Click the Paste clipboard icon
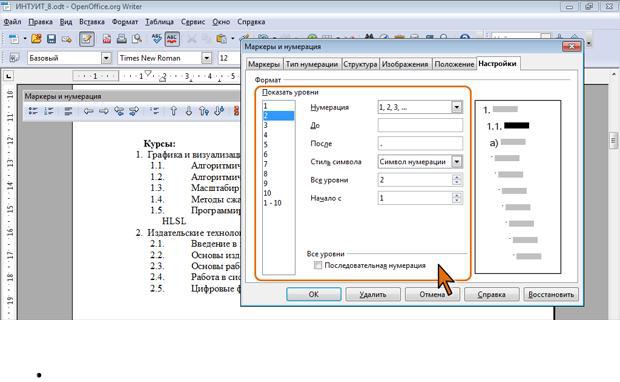The image size is (620, 382). [221, 39]
